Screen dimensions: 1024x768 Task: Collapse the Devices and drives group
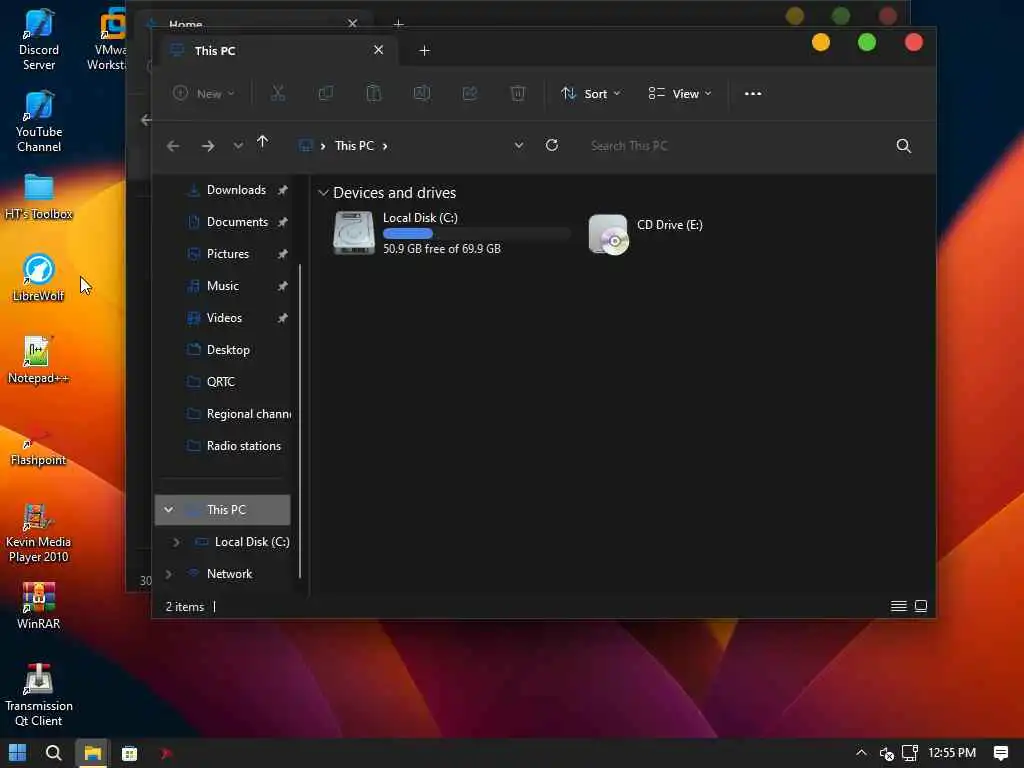point(323,193)
